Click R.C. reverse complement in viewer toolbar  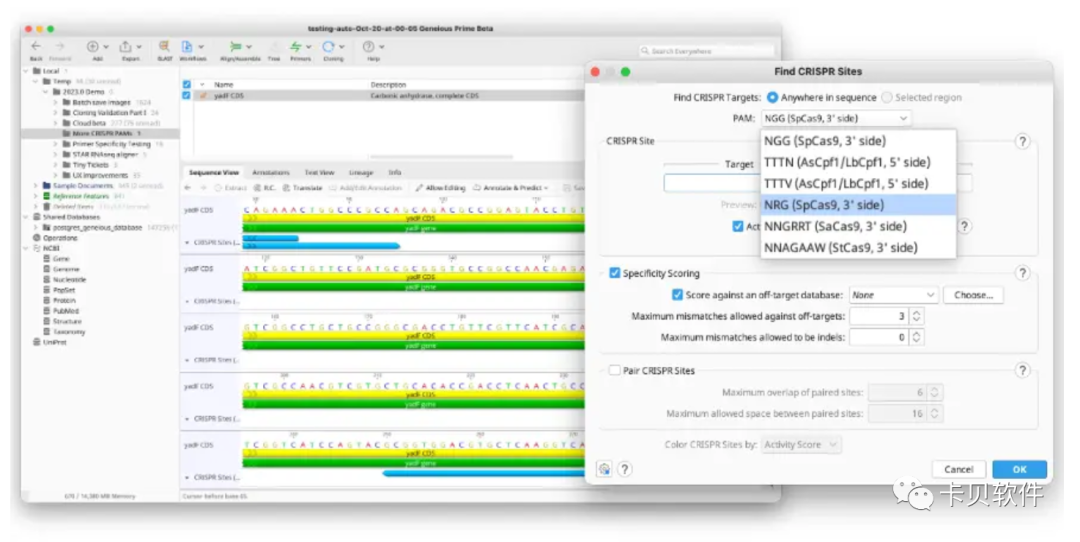(x=264, y=187)
